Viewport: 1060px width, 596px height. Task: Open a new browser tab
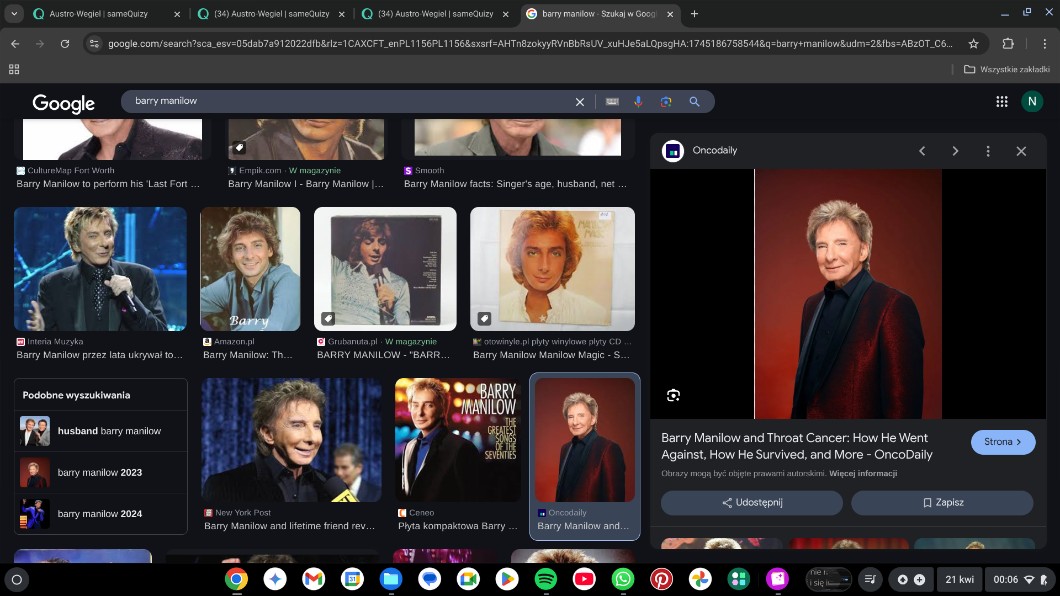click(x=694, y=14)
